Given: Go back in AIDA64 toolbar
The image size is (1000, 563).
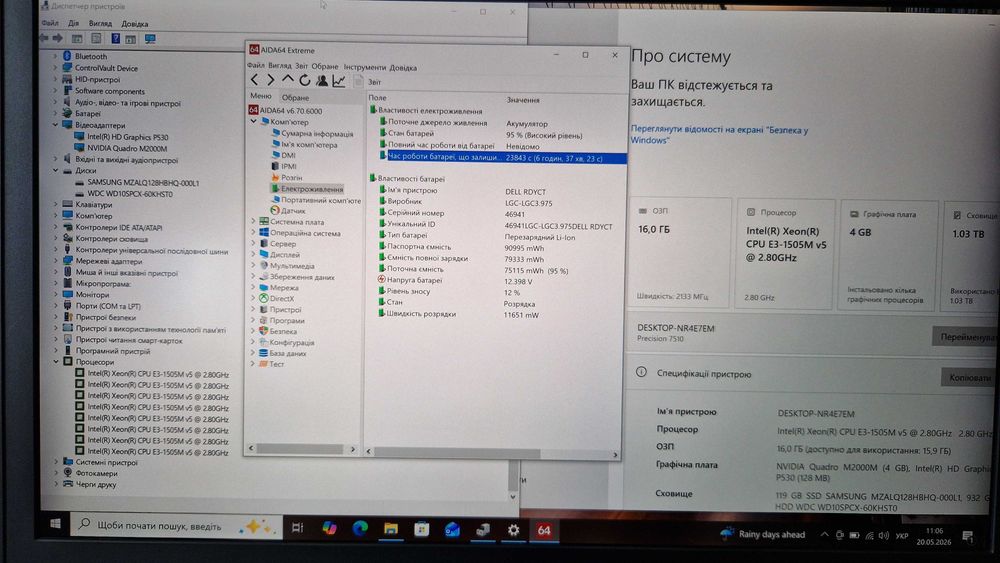Looking at the screenshot, I should point(254,80).
